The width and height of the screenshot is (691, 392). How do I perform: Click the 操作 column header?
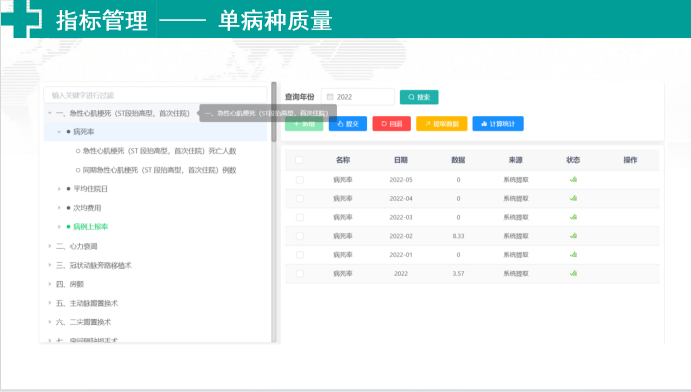pos(630,160)
